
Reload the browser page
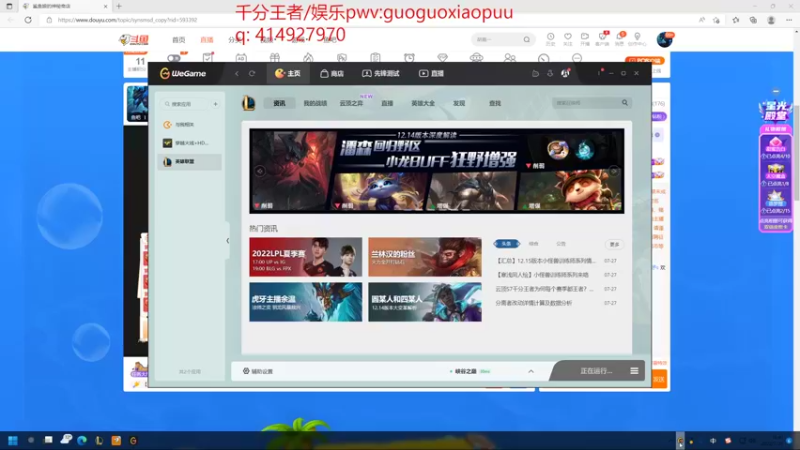pos(28,20)
